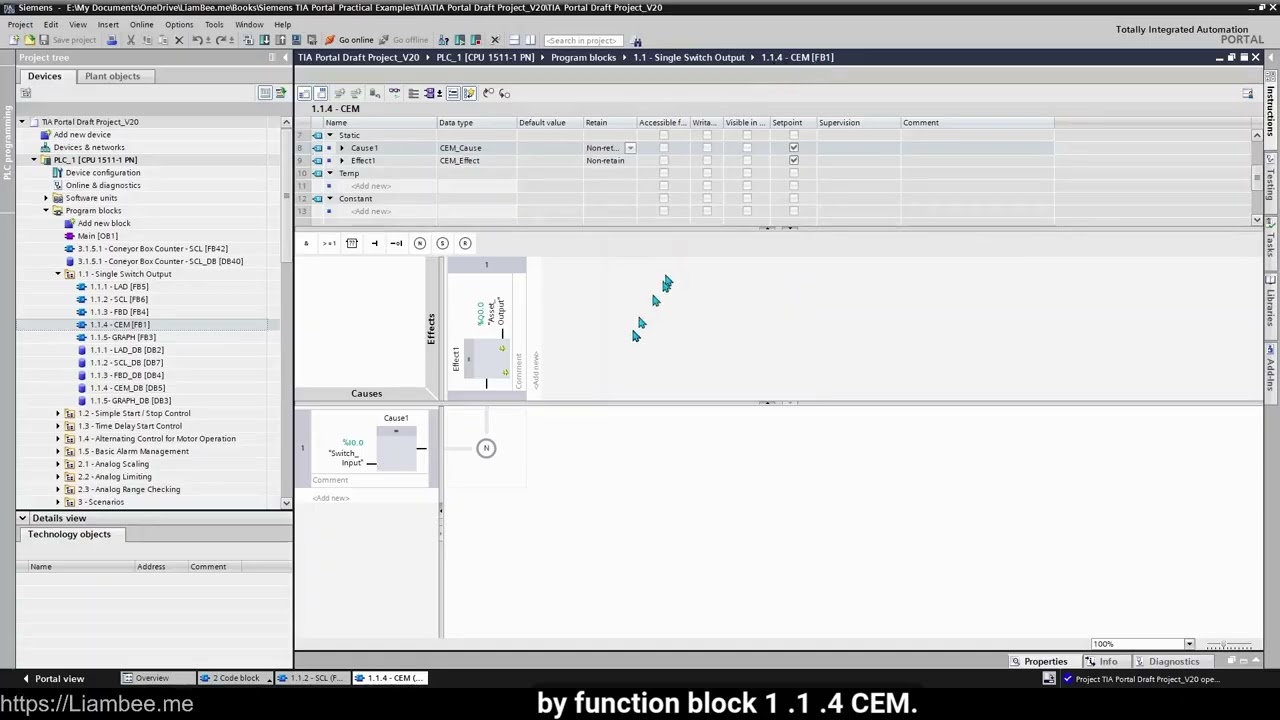Expand the Cause1 variable row
This screenshot has height=720, width=1280.
(342, 148)
